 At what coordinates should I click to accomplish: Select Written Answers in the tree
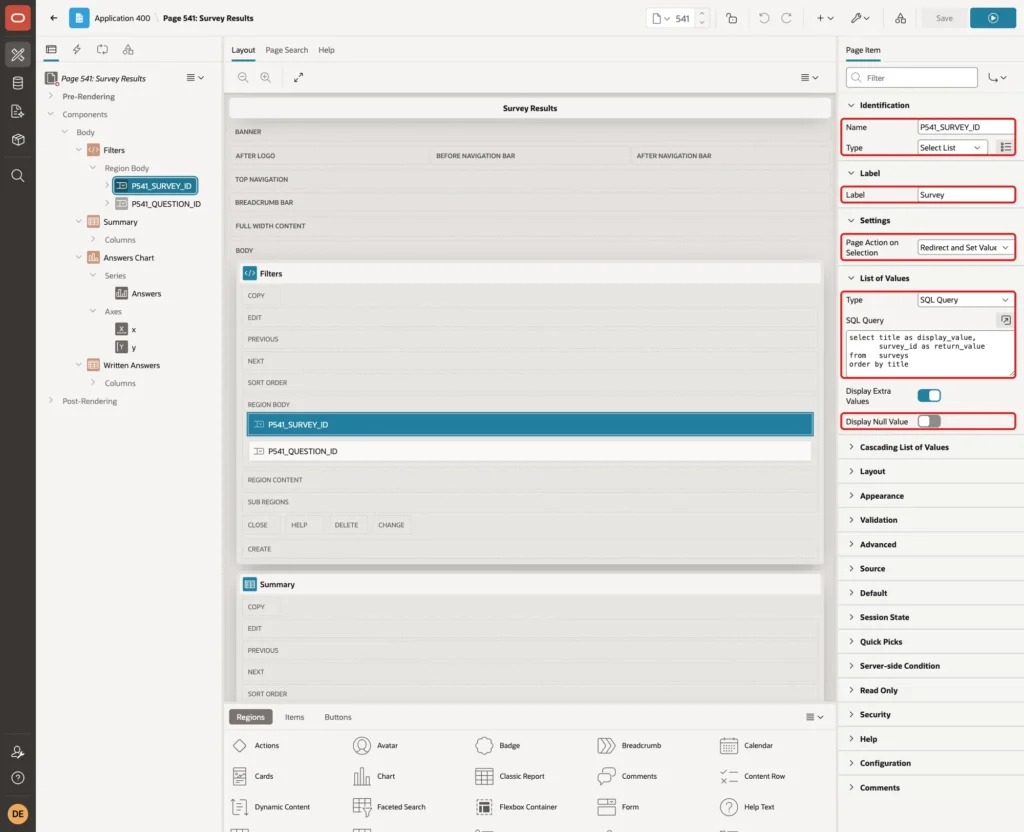[131, 366]
